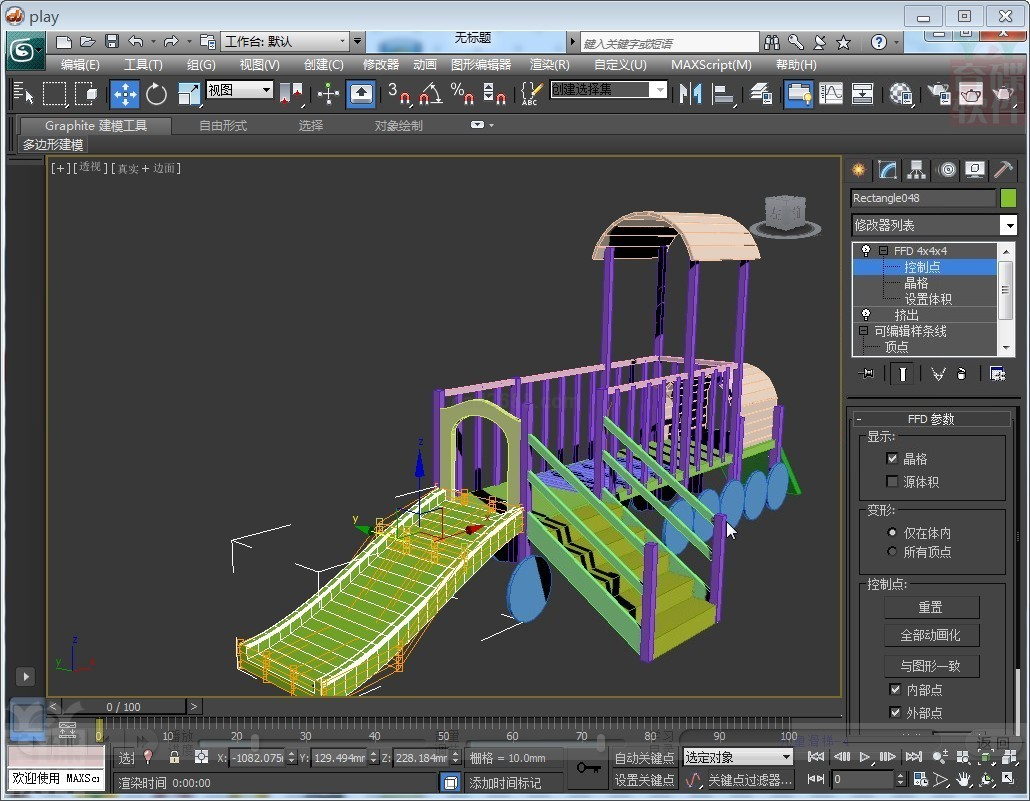This screenshot has height=801, width=1030.
Task: Open the 渲染(R) menu
Action: pos(550,65)
